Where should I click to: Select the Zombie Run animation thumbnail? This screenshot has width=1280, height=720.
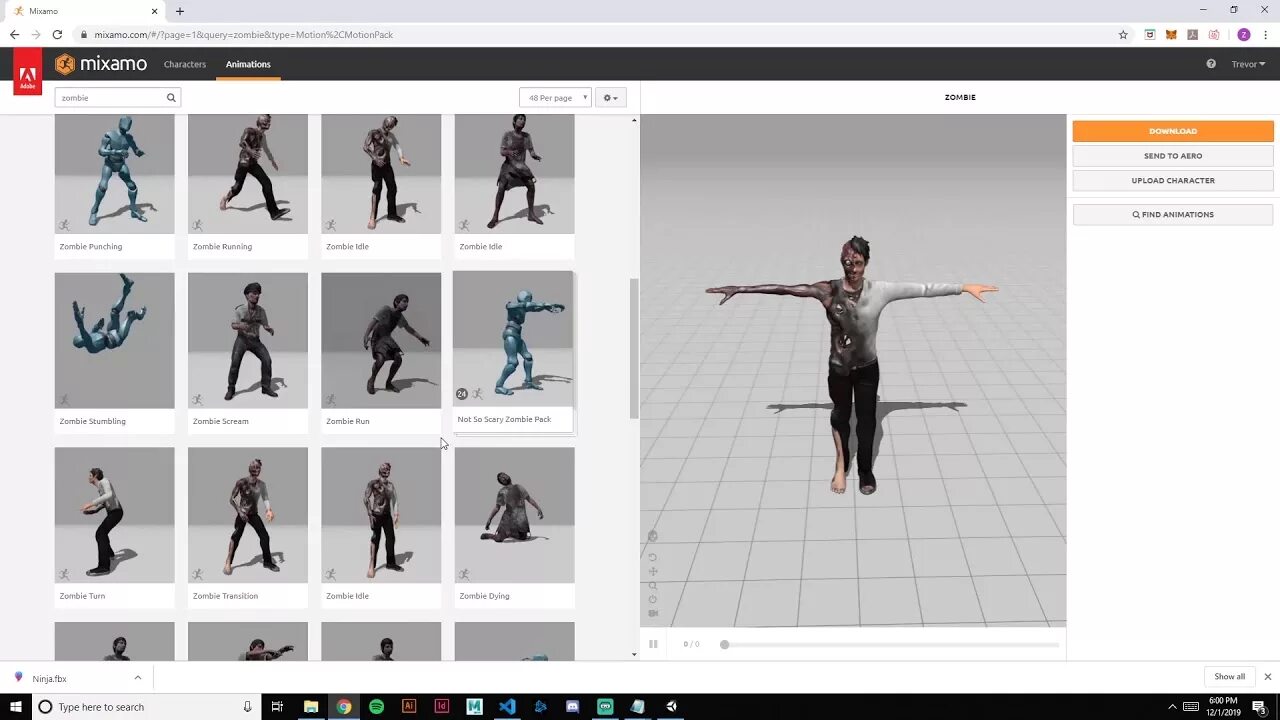(x=381, y=340)
